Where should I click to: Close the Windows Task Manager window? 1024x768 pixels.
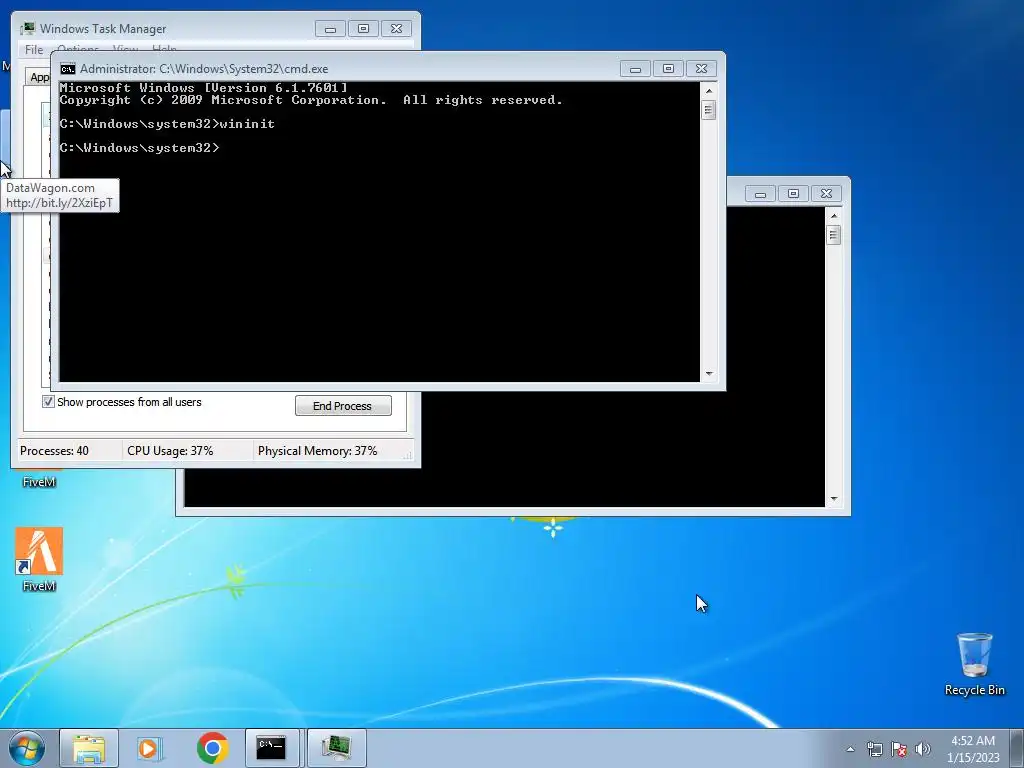pyautogui.click(x=396, y=29)
